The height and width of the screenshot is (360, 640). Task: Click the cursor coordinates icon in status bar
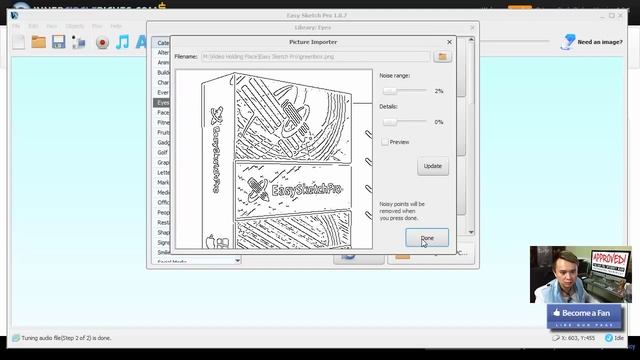tap(556, 338)
